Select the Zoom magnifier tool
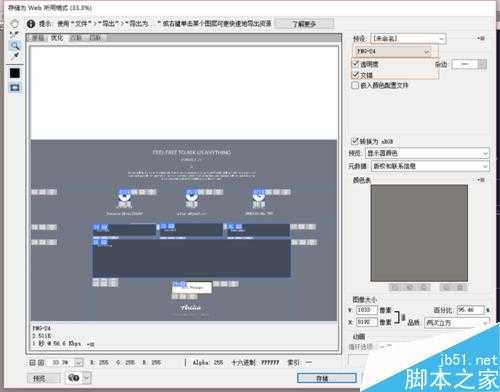This screenshot has width=500, height=392. (x=14, y=45)
